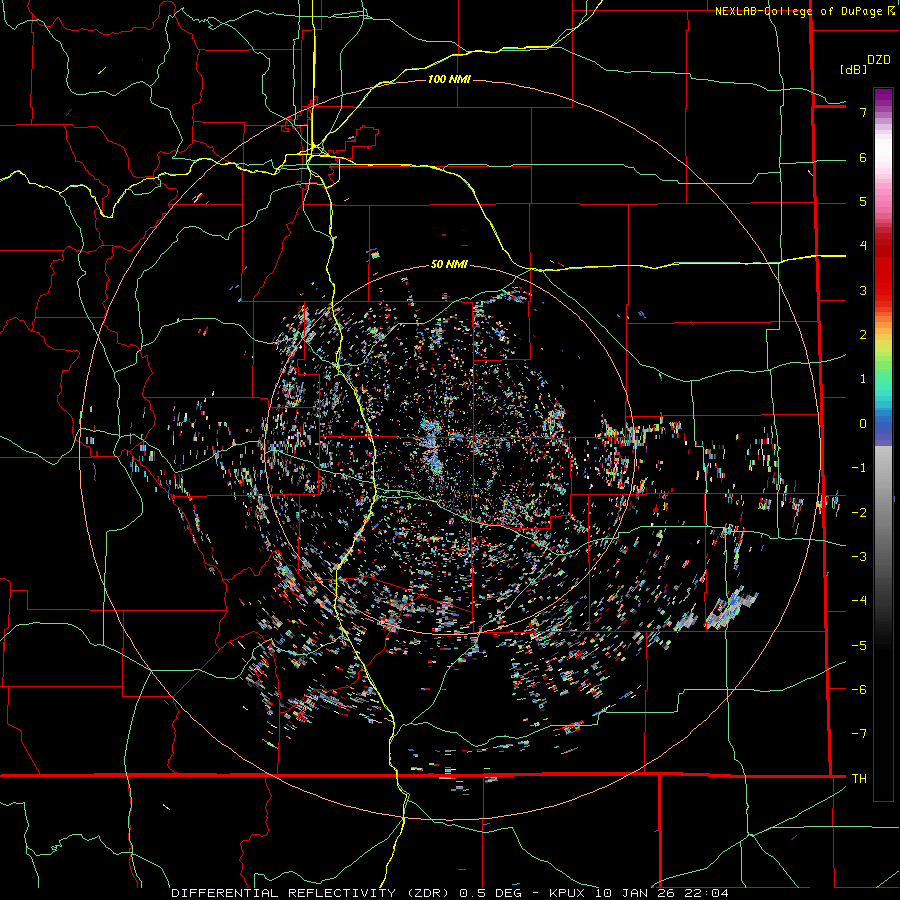Click the 1 dB value on color scale

[x=863, y=379]
